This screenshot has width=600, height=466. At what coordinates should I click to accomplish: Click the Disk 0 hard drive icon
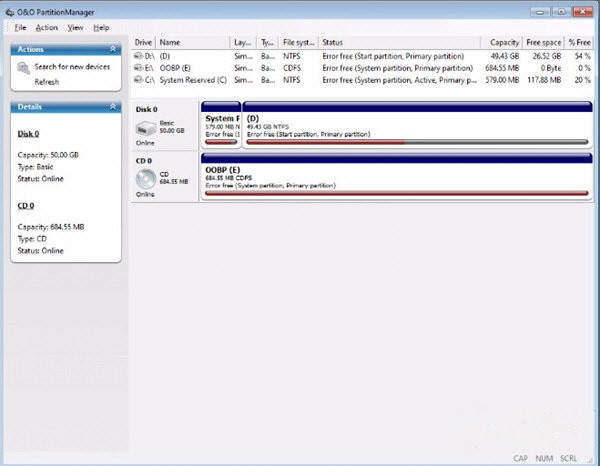(x=145, y=126)
